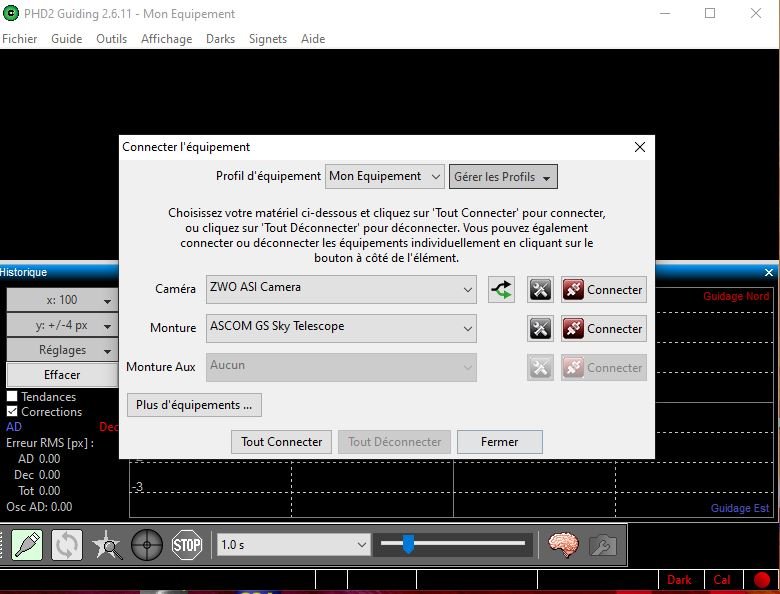The width and height of the screenshot is (780, 594).
Task: Open the Guide menu
Action: (67, 39)
